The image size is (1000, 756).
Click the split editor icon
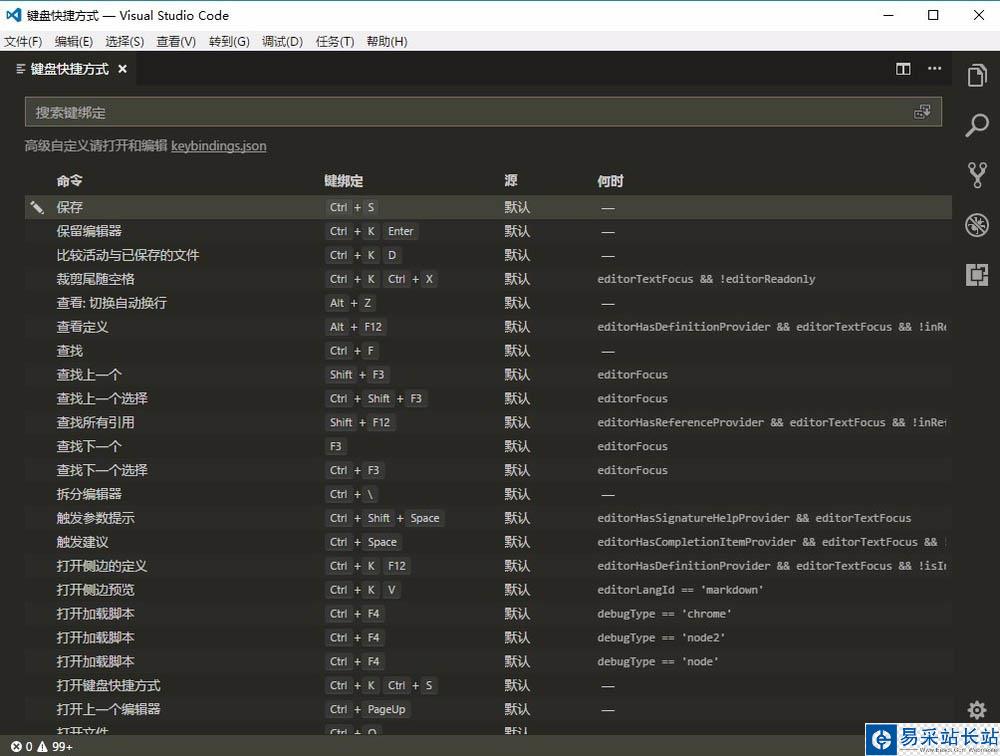tap(903, 69)
